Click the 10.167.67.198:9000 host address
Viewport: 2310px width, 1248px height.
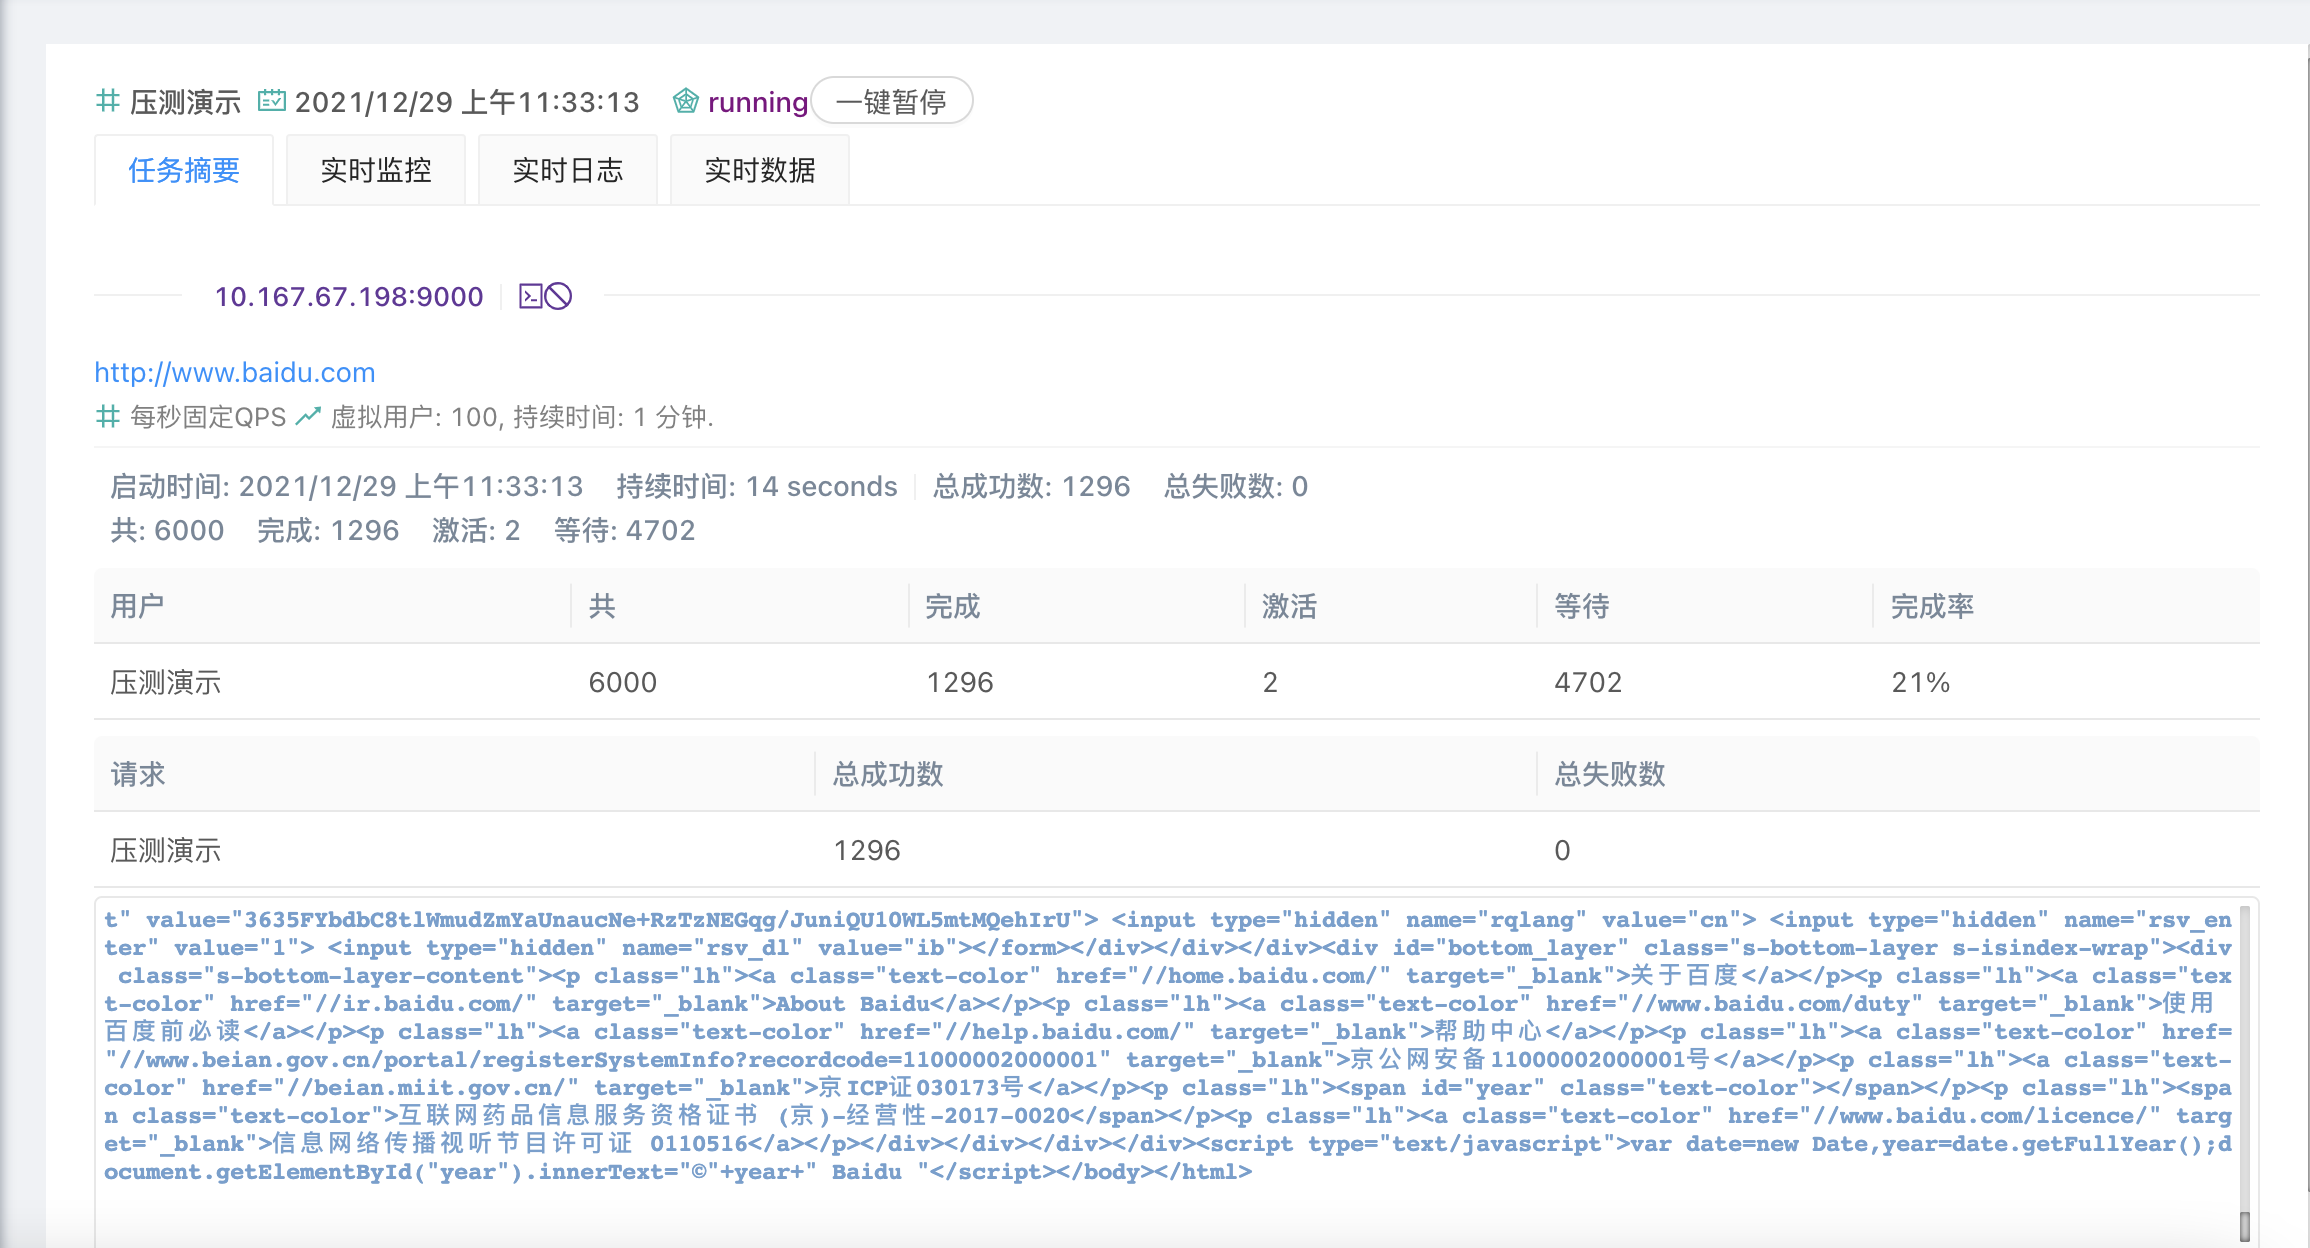click(349, 296)
